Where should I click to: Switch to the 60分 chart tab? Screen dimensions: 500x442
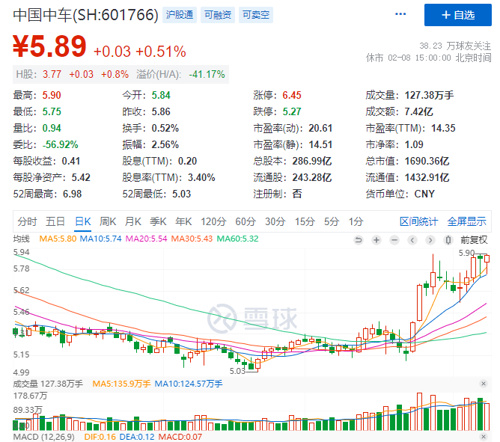[x=245, y=221]
